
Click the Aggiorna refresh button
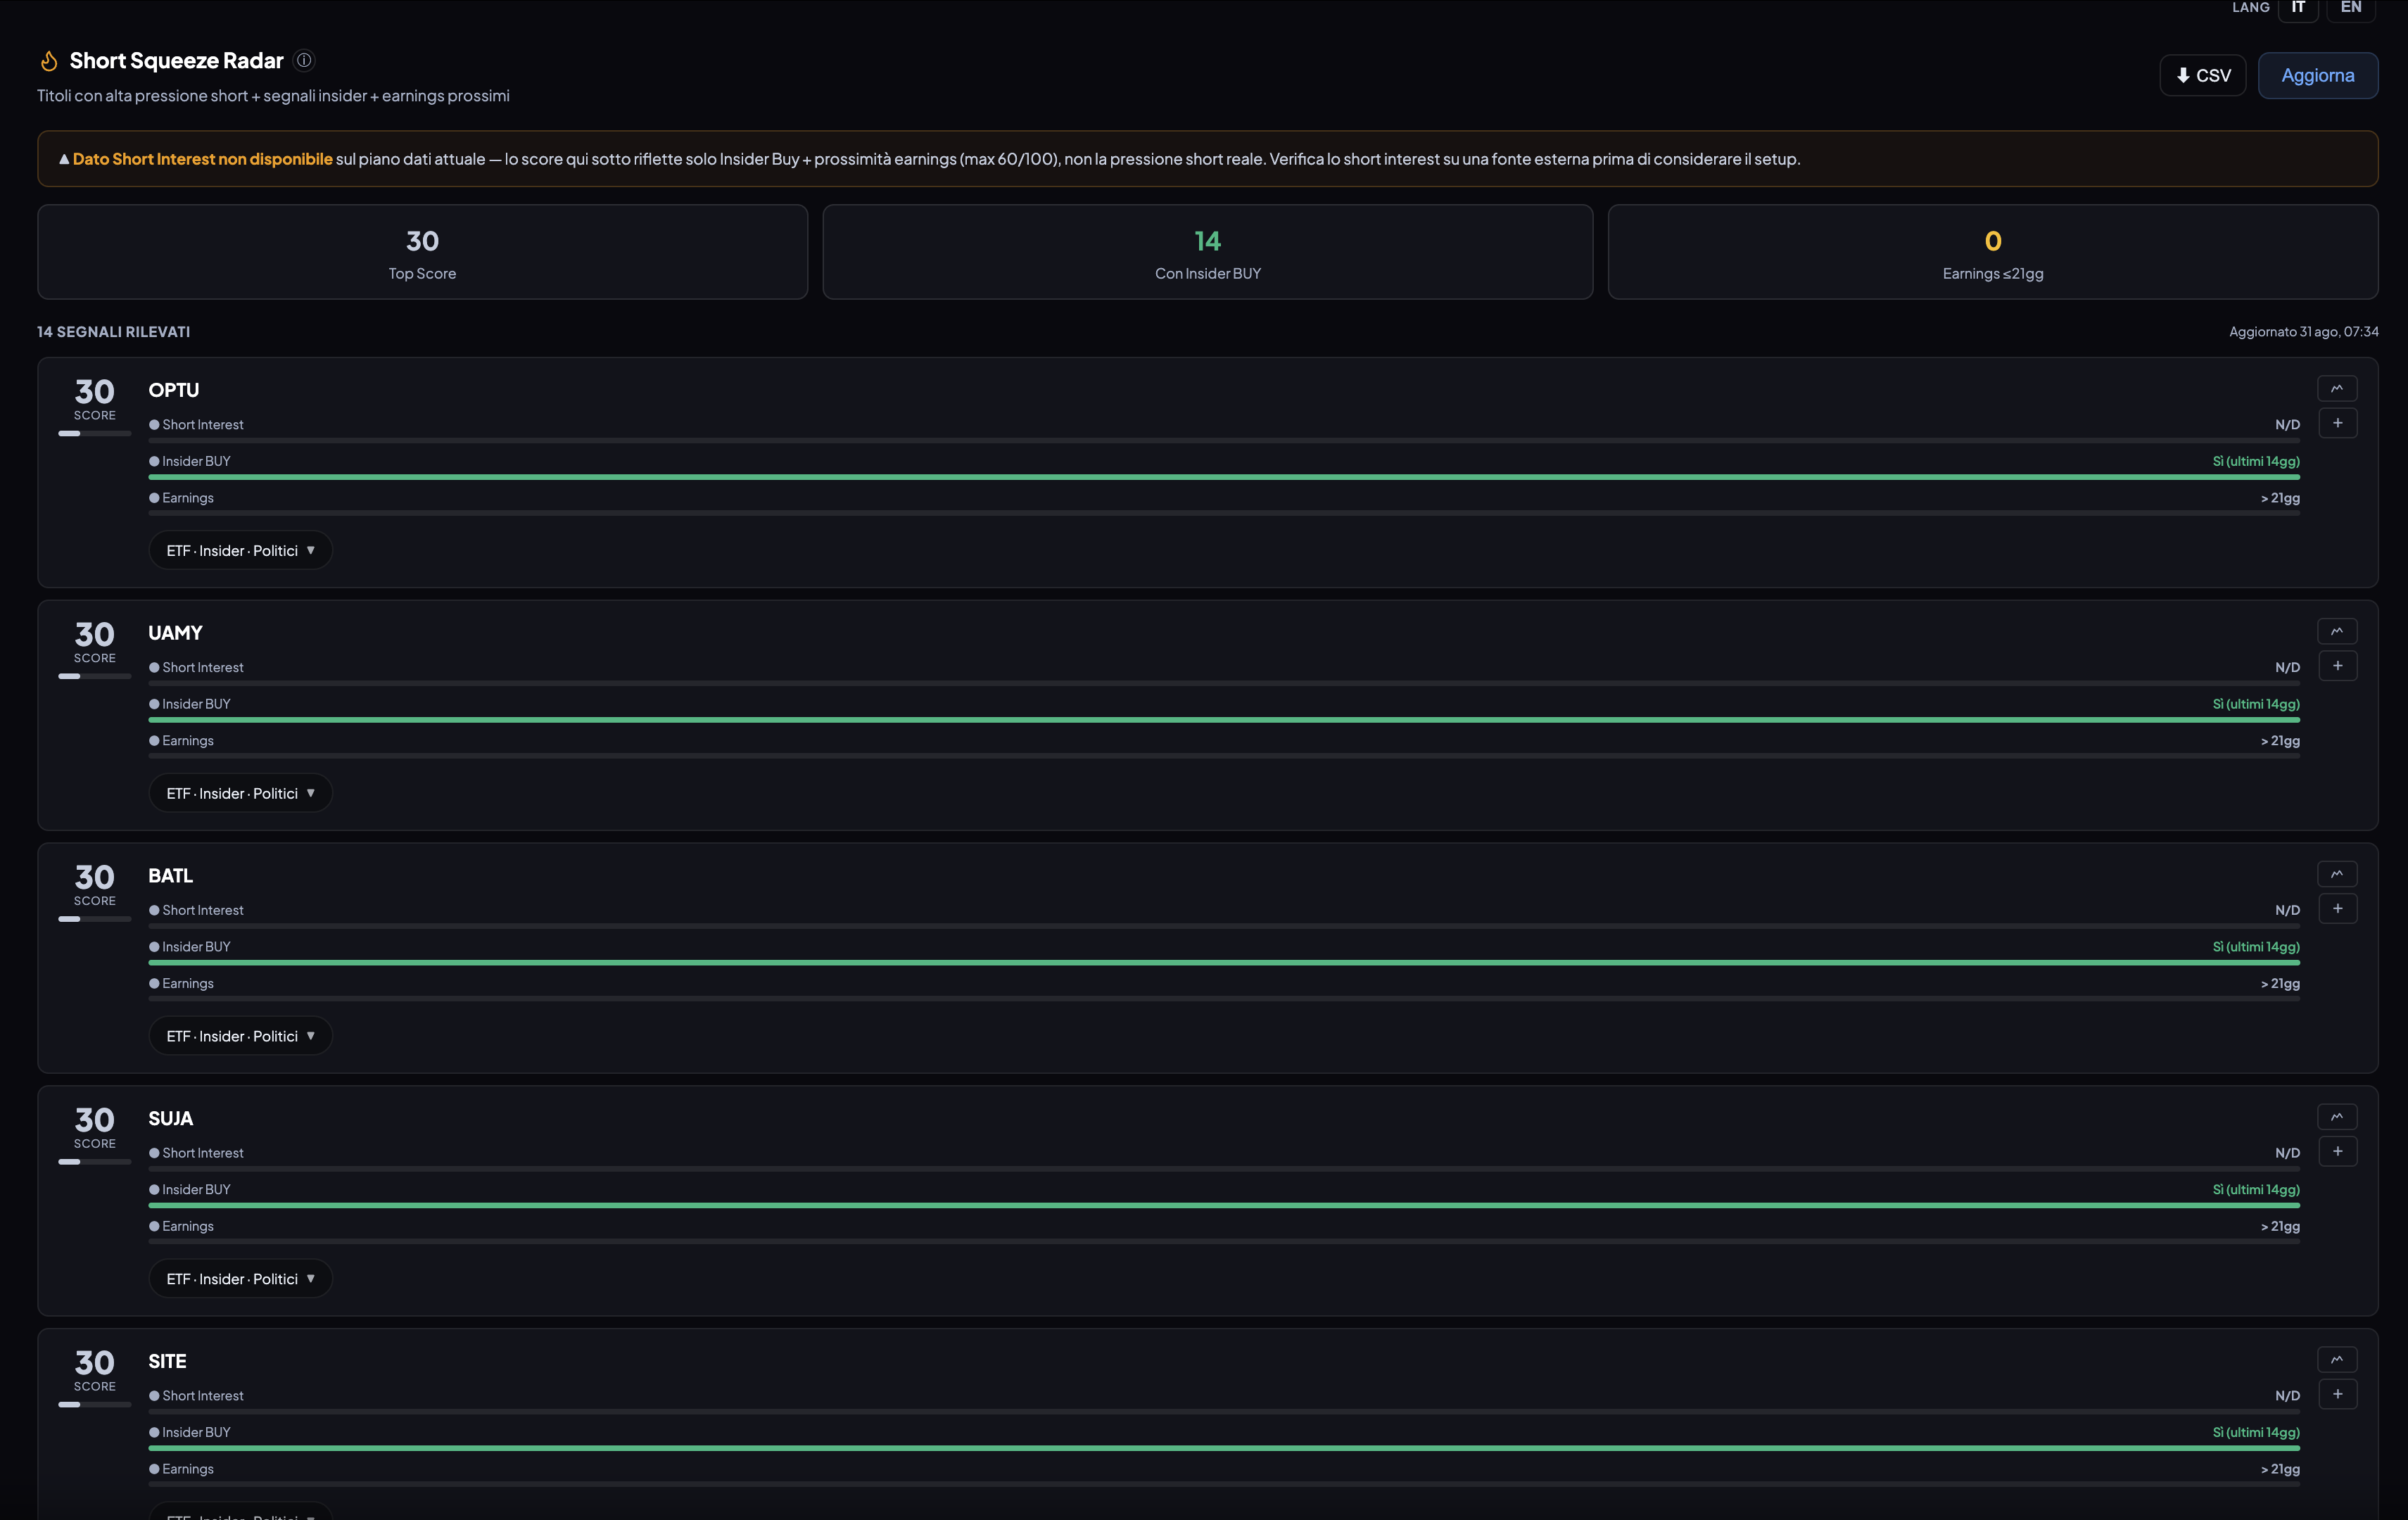[x=2318, y=76]
